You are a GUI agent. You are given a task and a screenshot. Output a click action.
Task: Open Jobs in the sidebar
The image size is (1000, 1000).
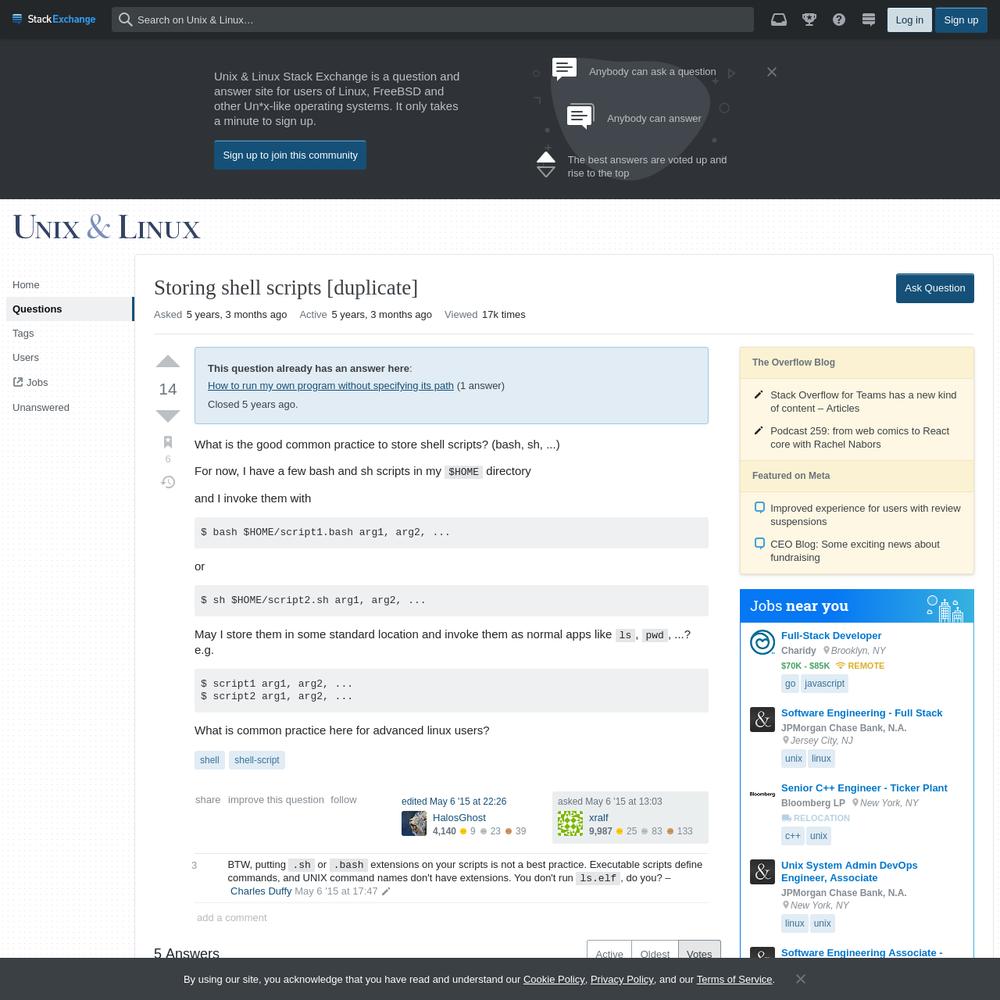[31, 383]
